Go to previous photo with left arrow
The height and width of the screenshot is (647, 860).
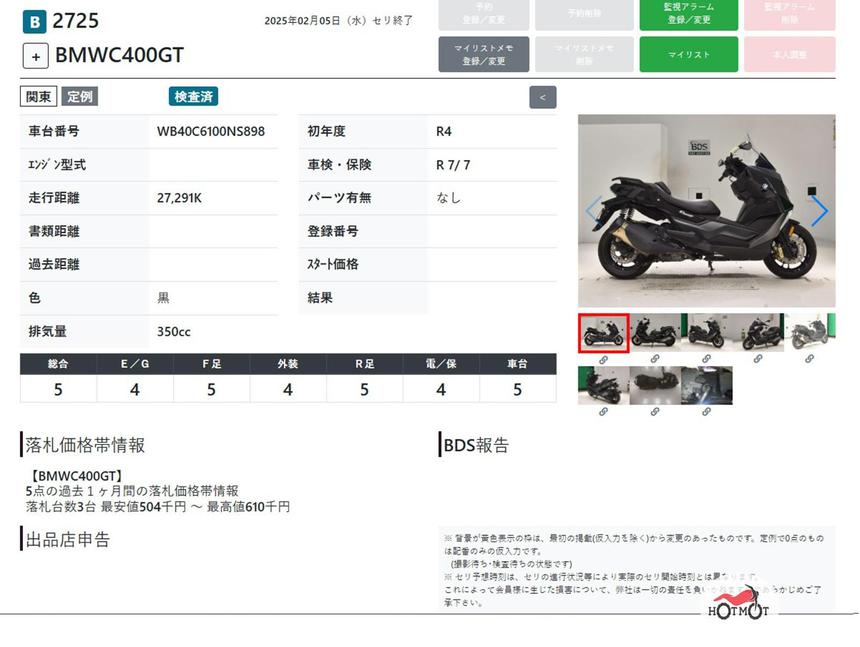593,211
